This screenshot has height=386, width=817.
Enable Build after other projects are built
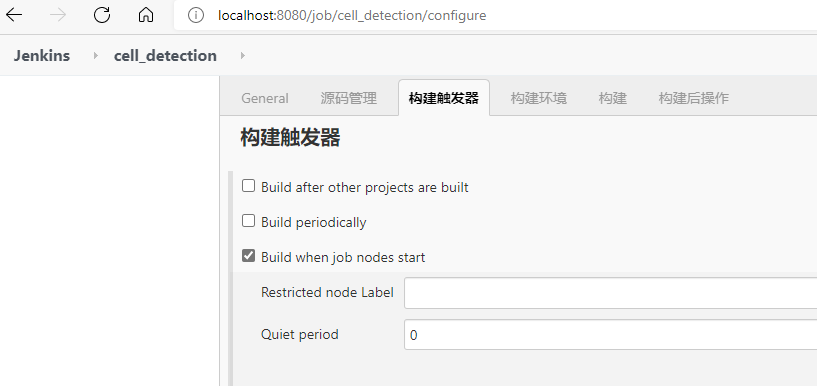(x=249, y=185)
